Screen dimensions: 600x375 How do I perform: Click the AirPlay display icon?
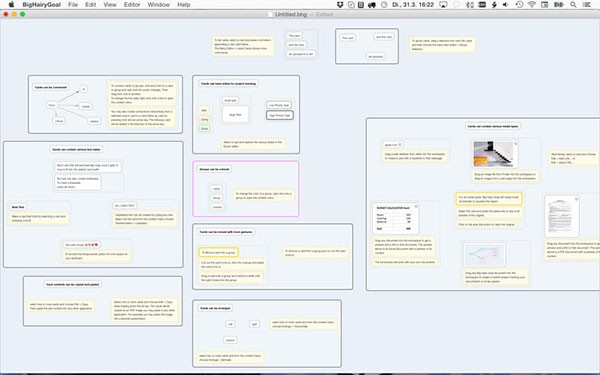443,5
